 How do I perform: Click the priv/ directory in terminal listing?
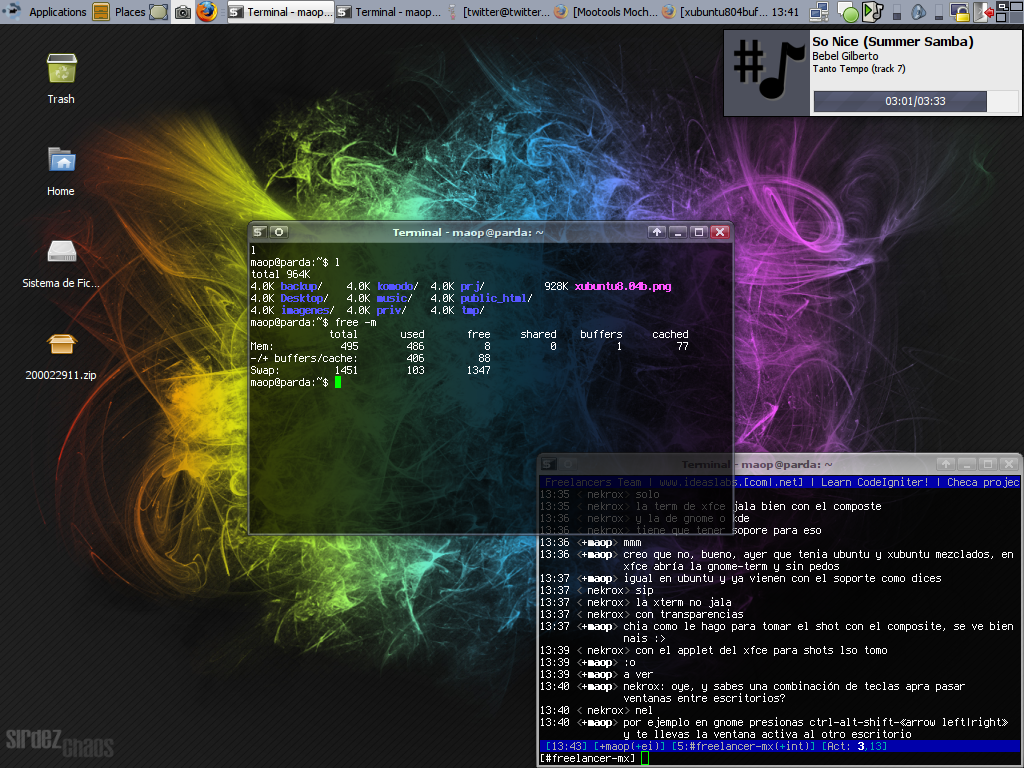(x=391, y=310)
